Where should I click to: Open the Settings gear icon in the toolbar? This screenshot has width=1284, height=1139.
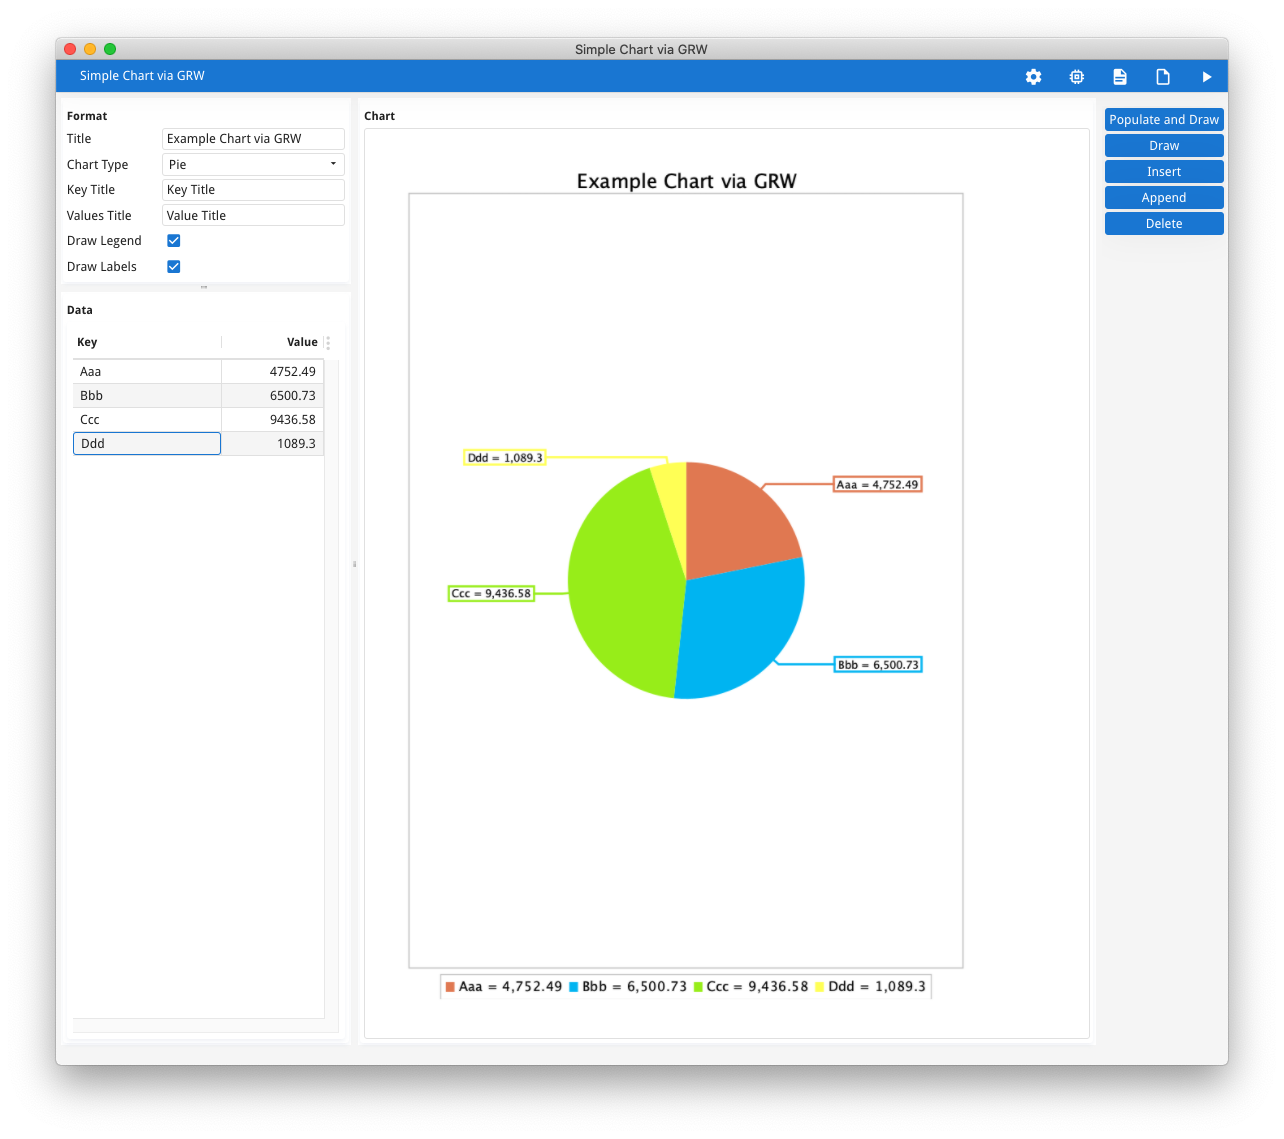coord(1033,76)
